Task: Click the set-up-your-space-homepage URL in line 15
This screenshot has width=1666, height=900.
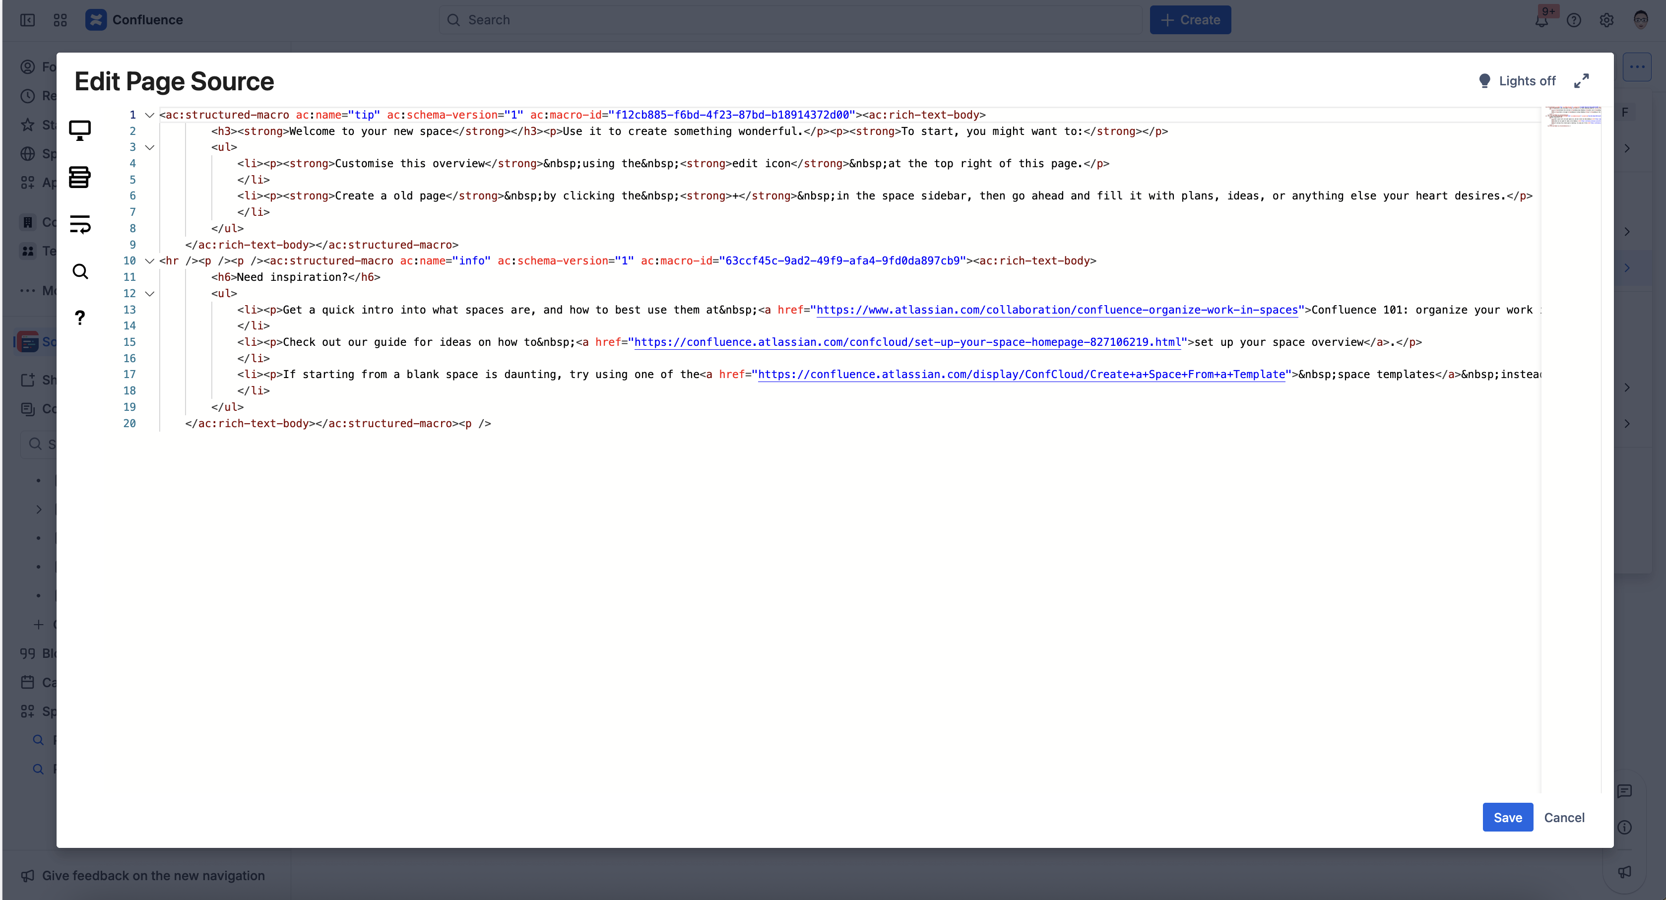Action: (x=908, y=342)
